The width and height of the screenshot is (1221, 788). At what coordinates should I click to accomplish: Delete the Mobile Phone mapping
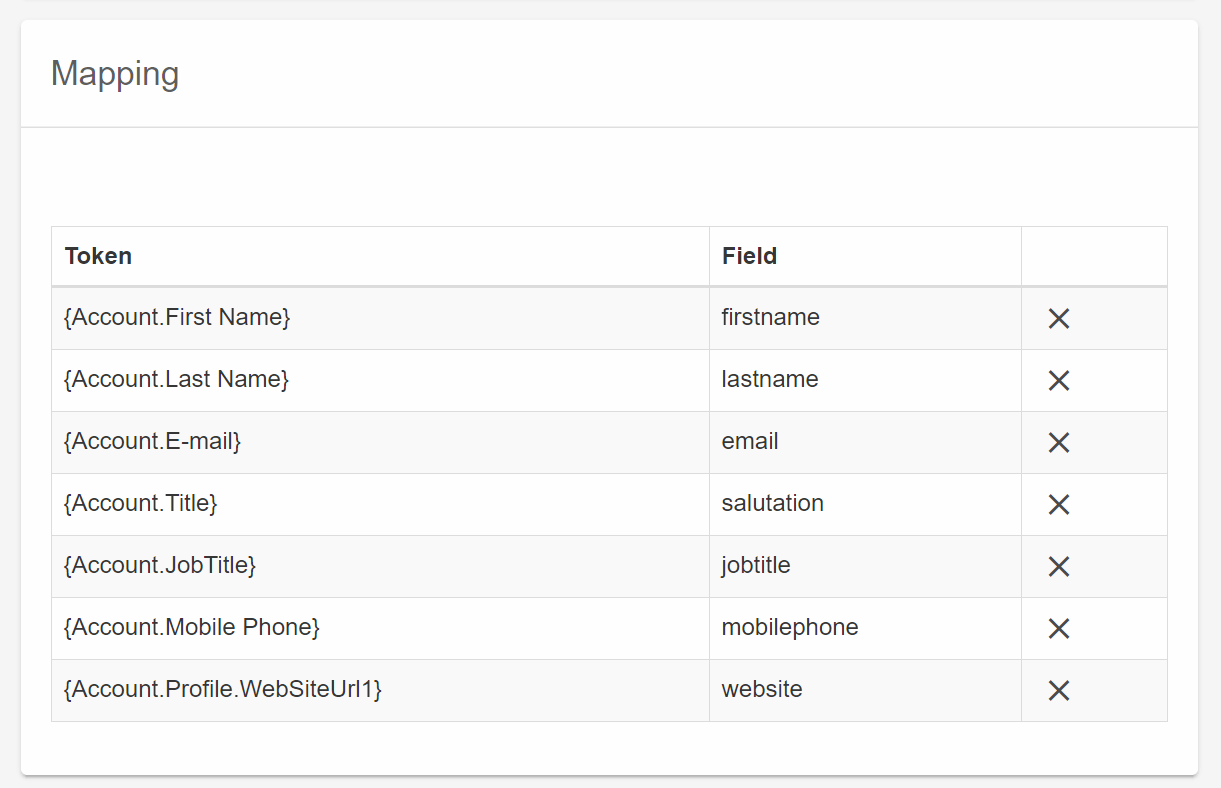(x=1058, y=629)
